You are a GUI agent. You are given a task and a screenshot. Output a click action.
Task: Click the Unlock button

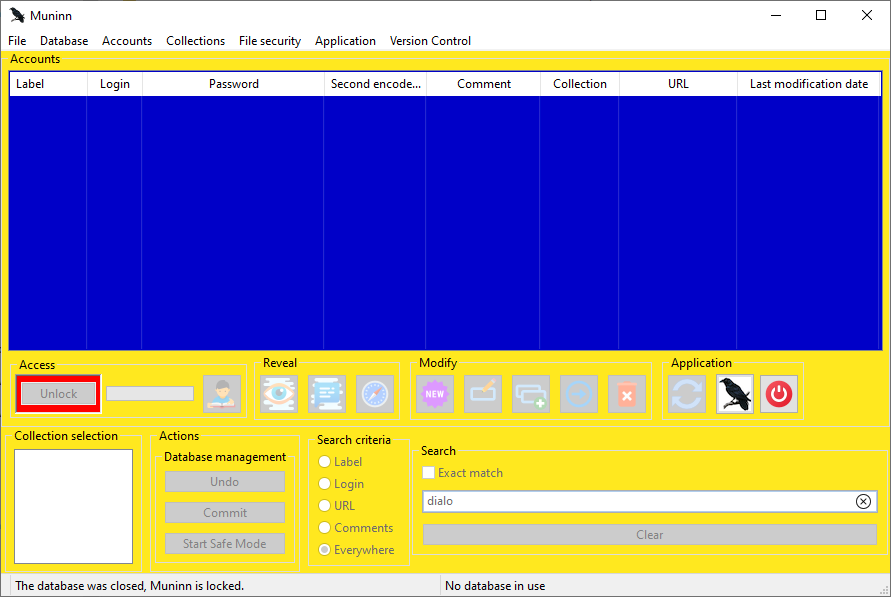[x=59, y=394]
